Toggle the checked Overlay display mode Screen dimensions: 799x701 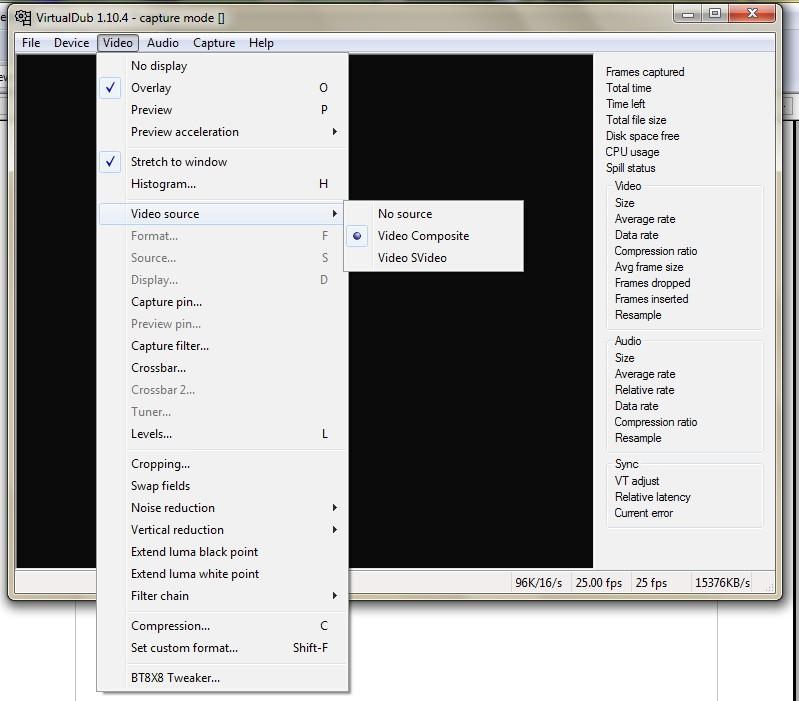pos(223,88)
